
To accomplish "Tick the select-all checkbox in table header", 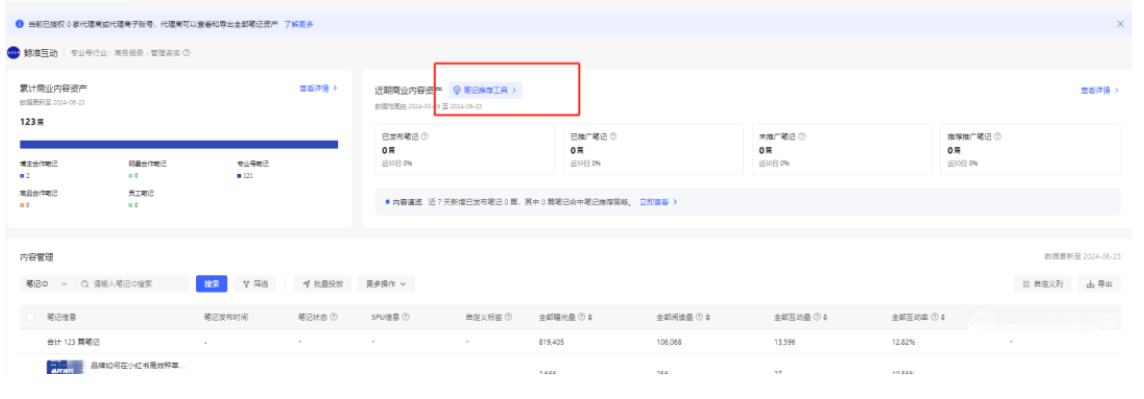I will point(30,317).
